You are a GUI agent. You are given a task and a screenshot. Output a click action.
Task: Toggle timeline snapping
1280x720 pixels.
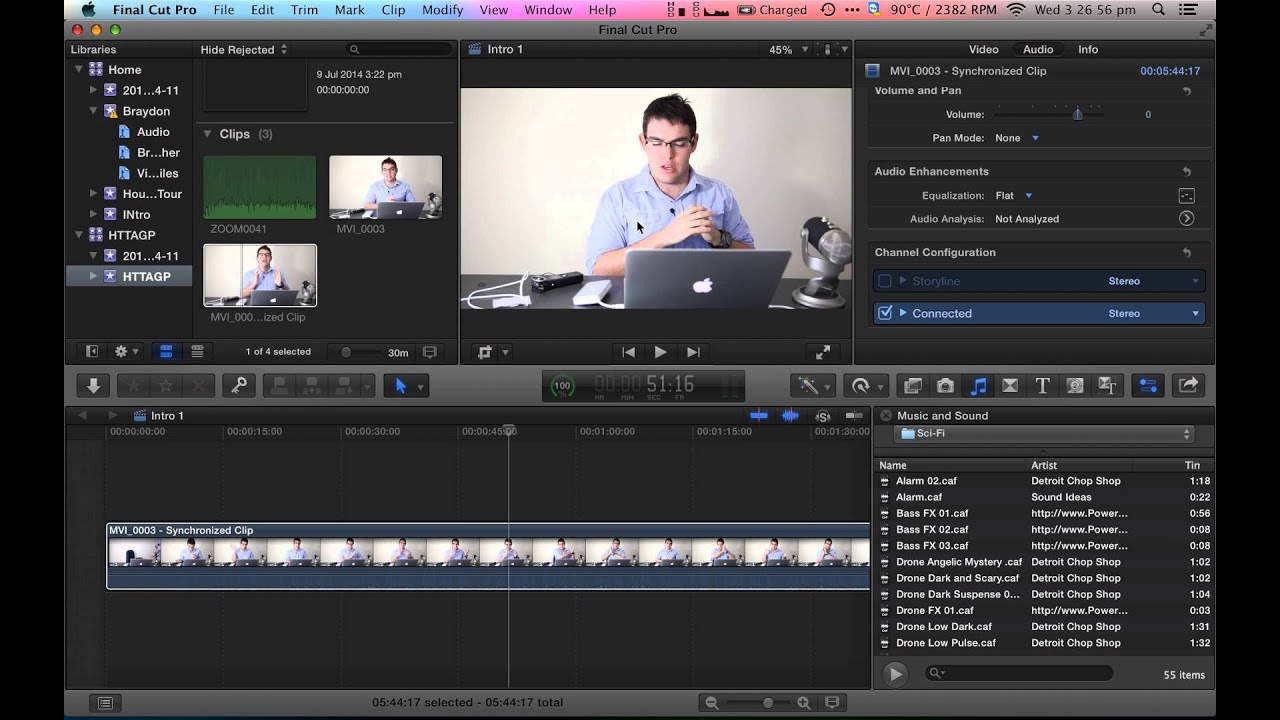pyautogui.click(x=854, y=415)
